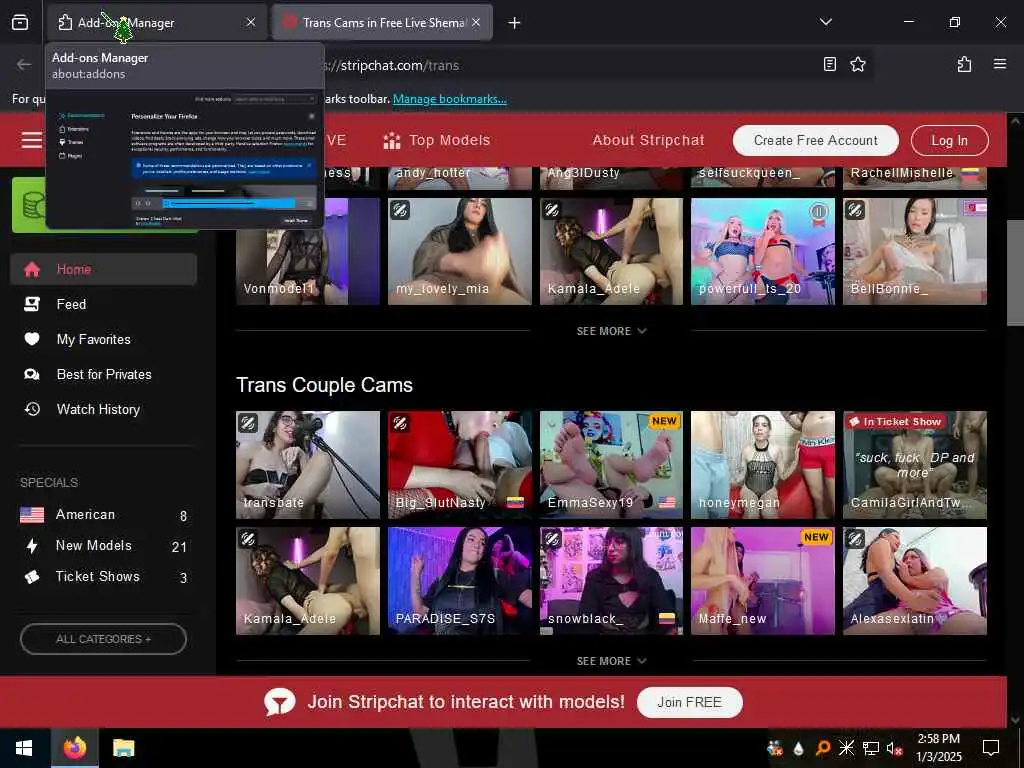Select Home in the sidebar

click(x=103, y=269)
